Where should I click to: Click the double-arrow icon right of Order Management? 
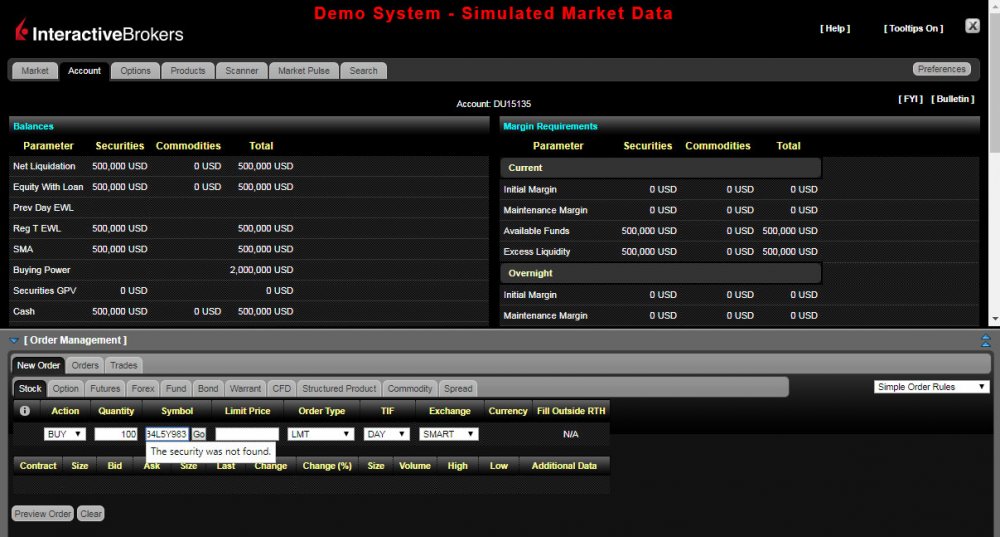(x=986, y=341)
